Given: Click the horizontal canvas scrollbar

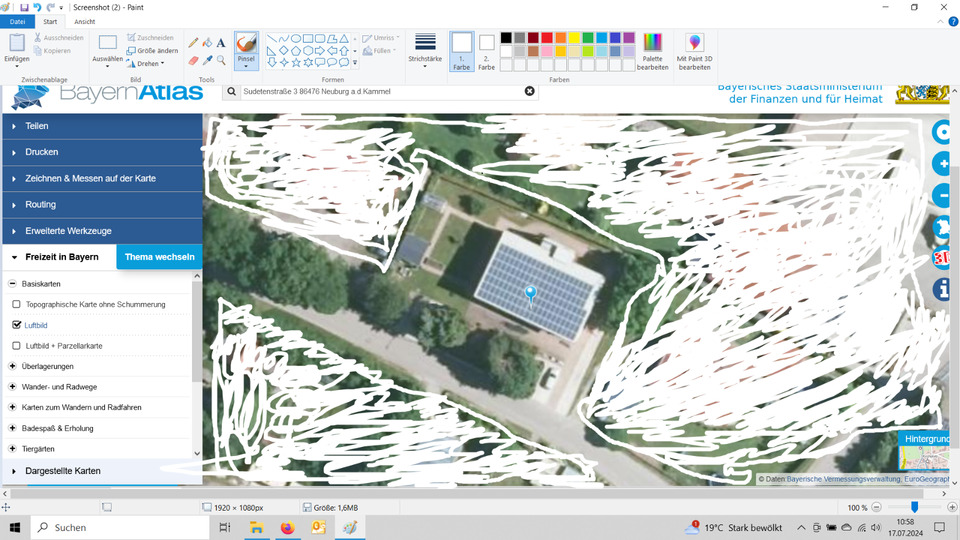Looking at the screenshot, I should (x=467, y=493).
